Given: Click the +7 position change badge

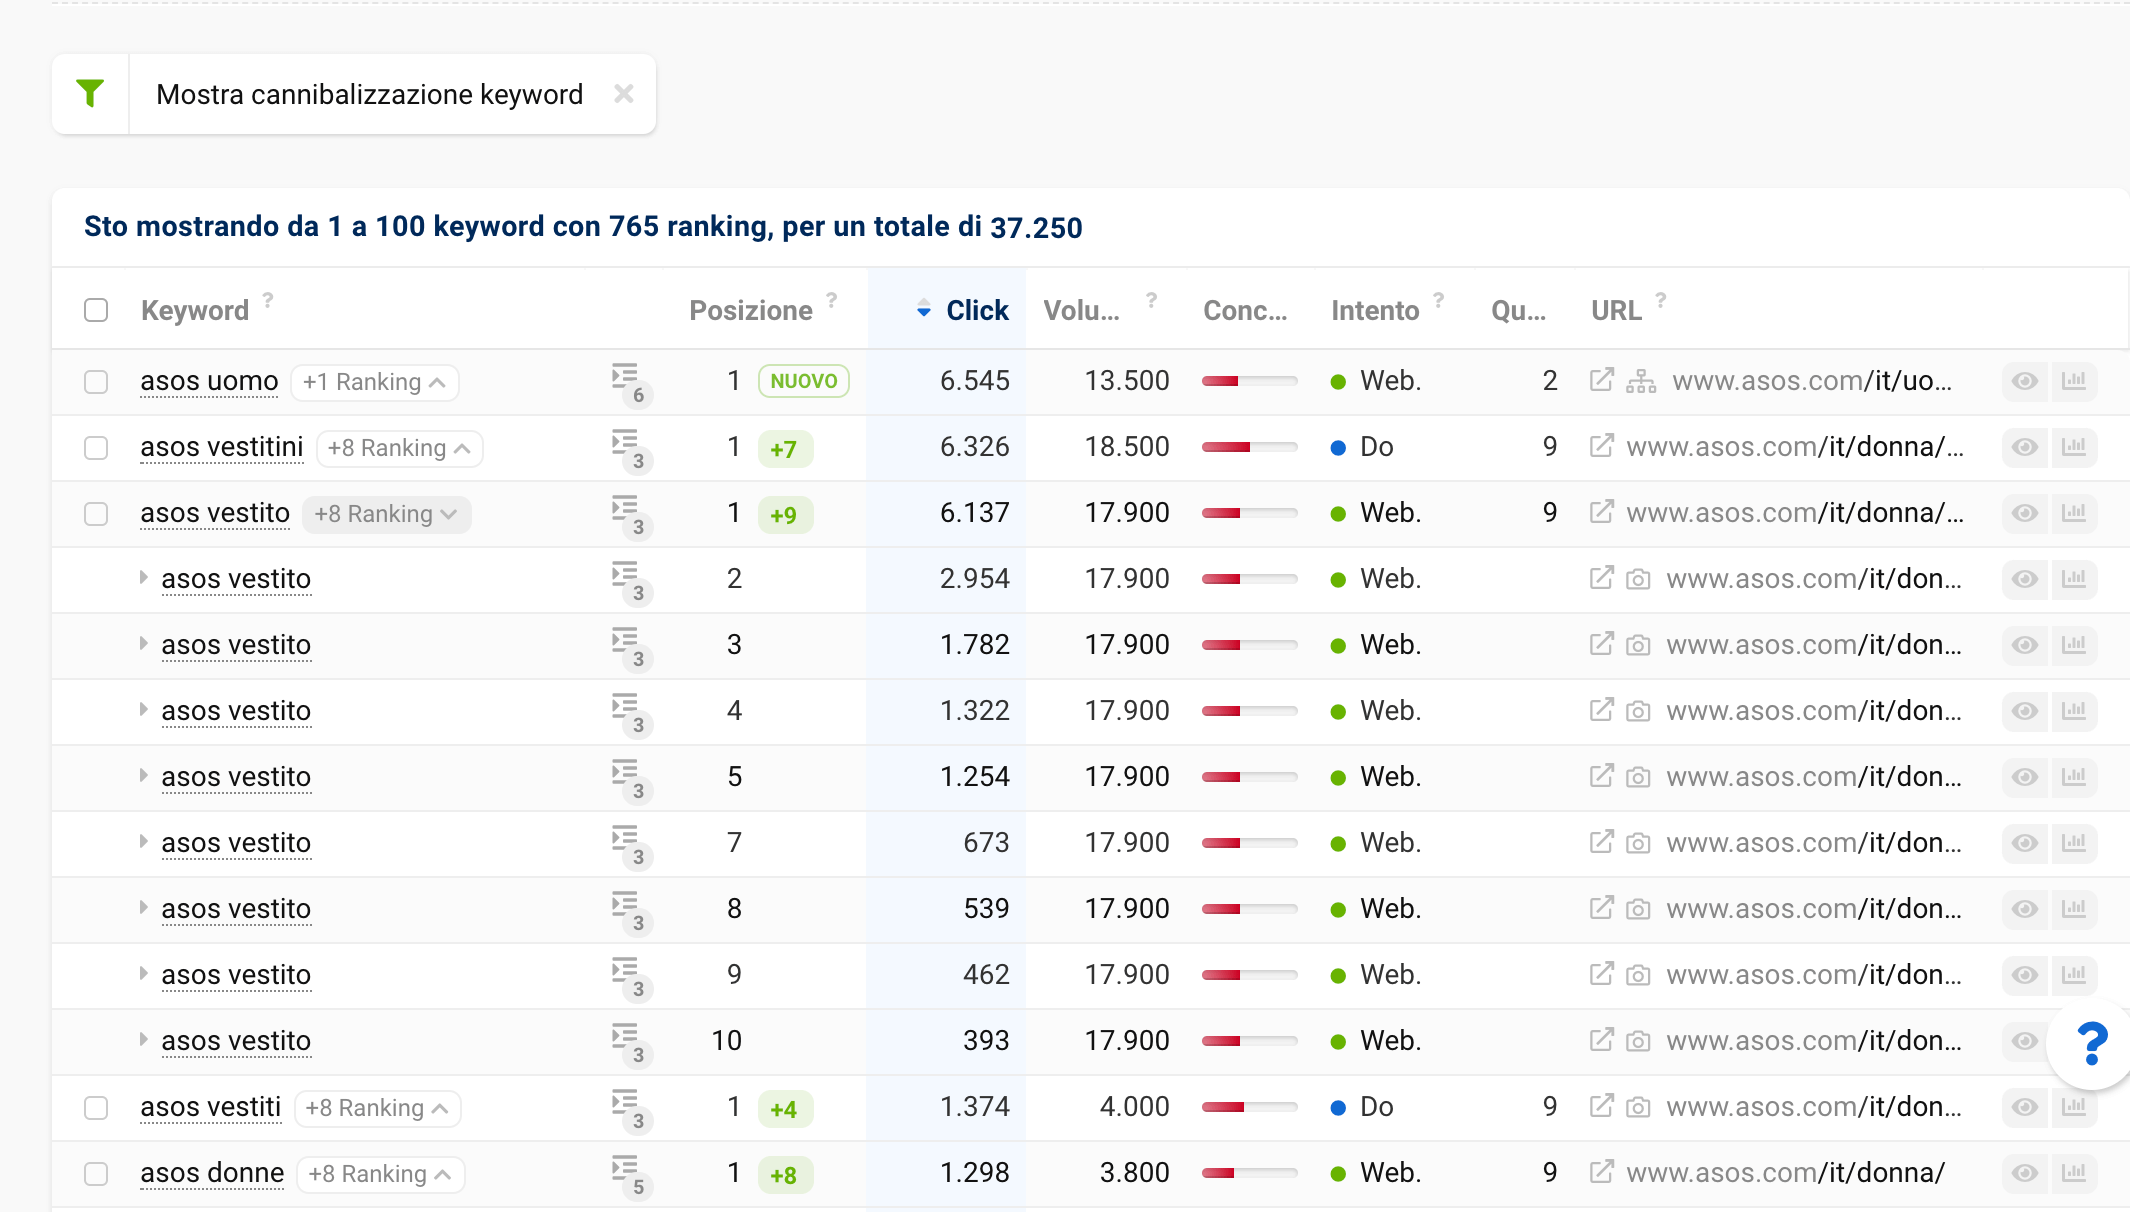Looking at the screenshot, I should (785, 449).
